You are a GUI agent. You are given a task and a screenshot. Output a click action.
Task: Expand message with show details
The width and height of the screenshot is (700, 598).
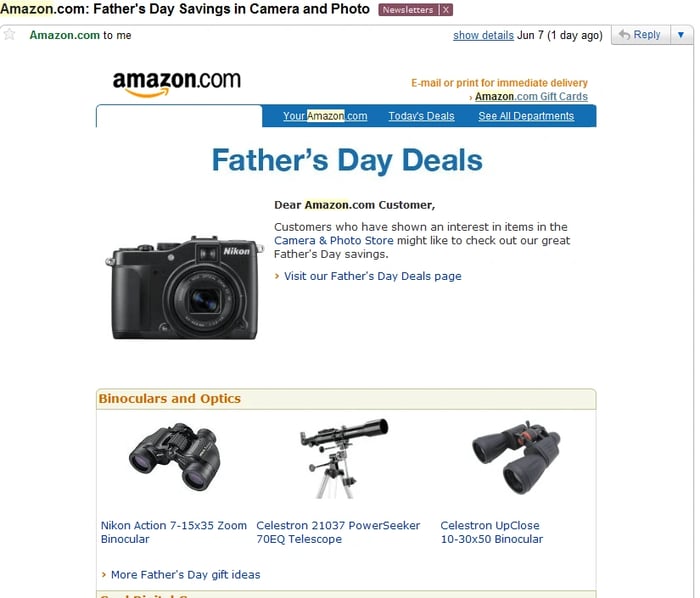(x=483, y=35)
